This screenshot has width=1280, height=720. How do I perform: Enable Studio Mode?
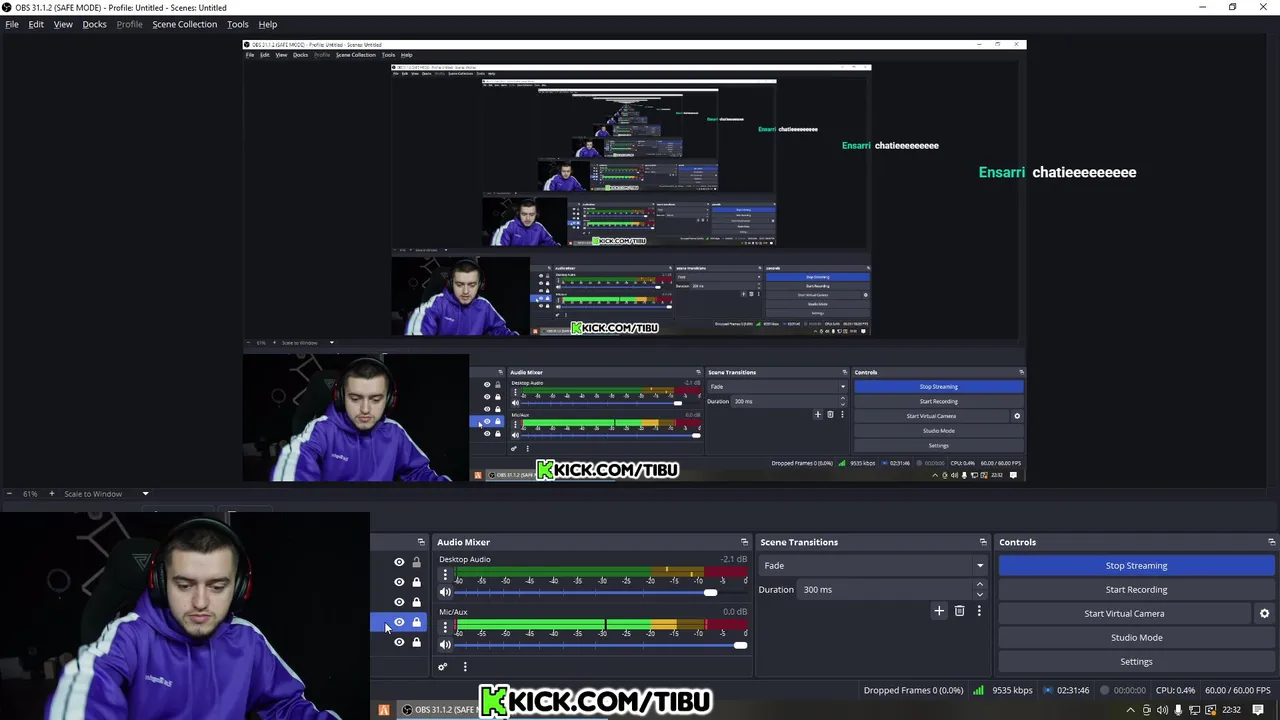[x=1136, y=638]
